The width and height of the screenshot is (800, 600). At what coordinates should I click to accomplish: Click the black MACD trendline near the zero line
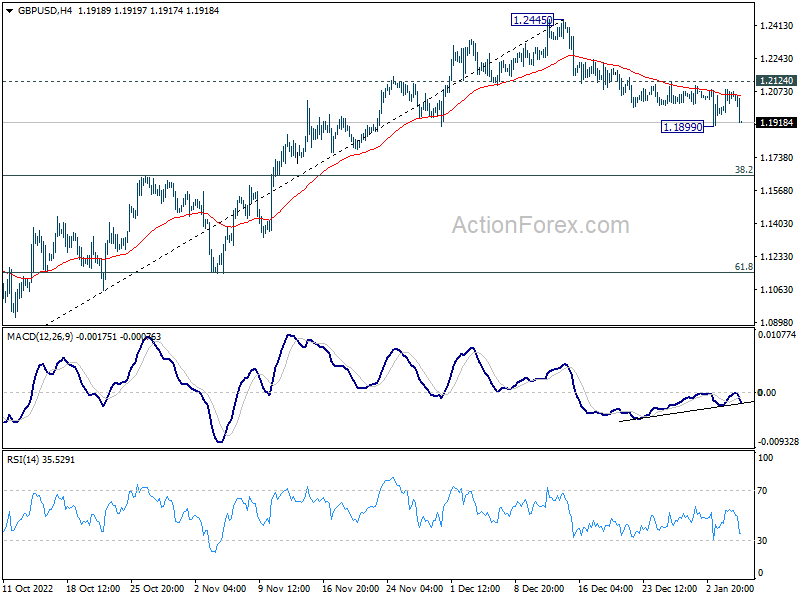(686, 412)
